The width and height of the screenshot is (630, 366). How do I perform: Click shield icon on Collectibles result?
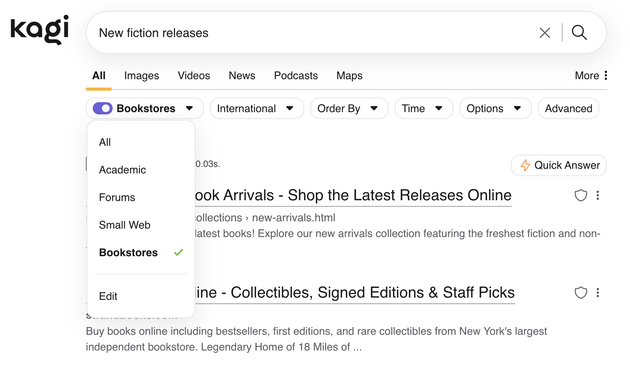[581, 292]
